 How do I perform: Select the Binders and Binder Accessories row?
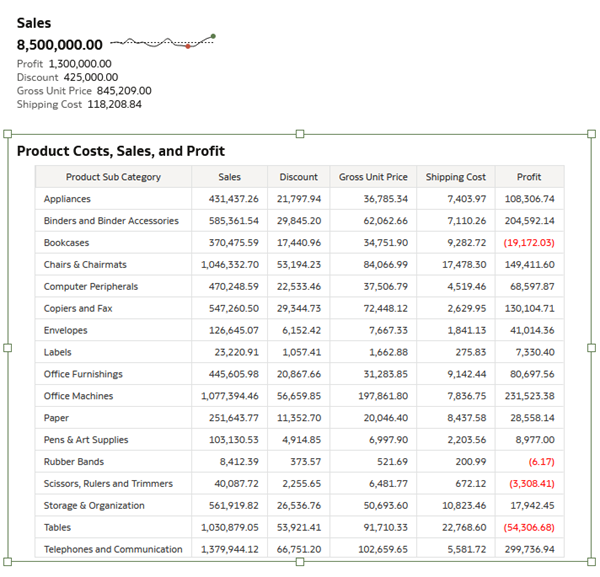pos(111,221)
